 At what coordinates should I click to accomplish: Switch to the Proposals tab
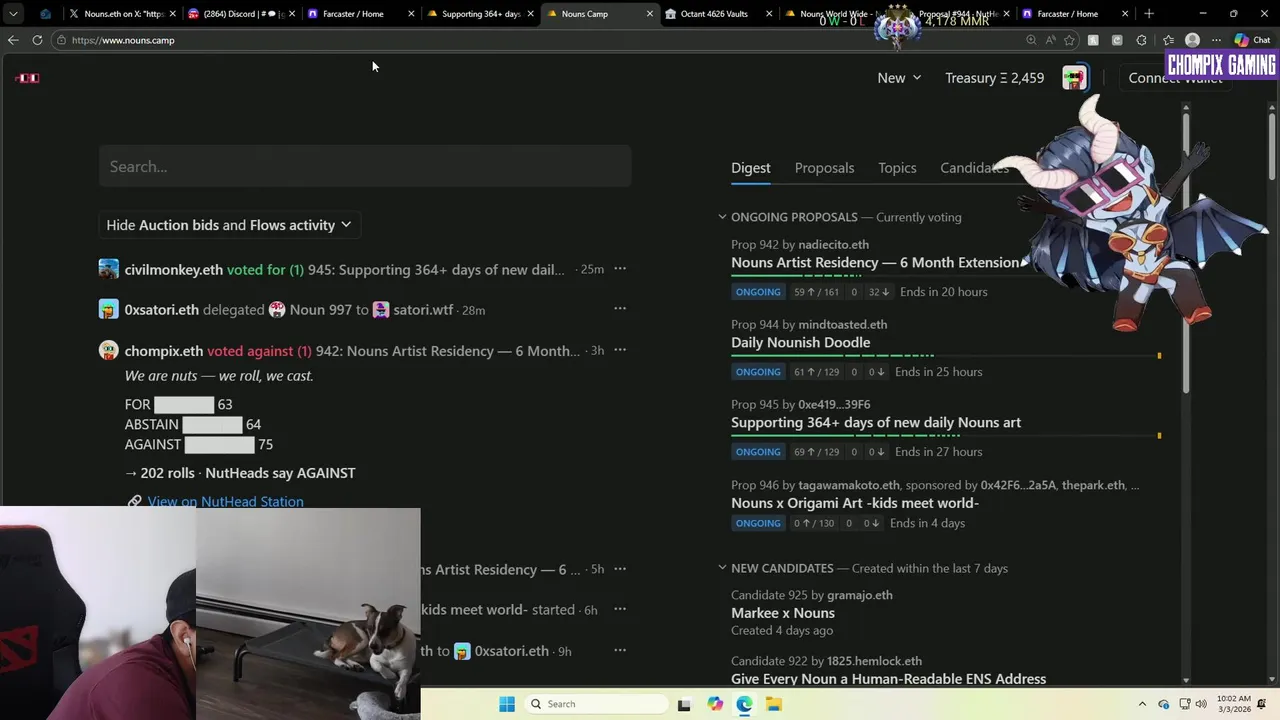pos(824,168)
